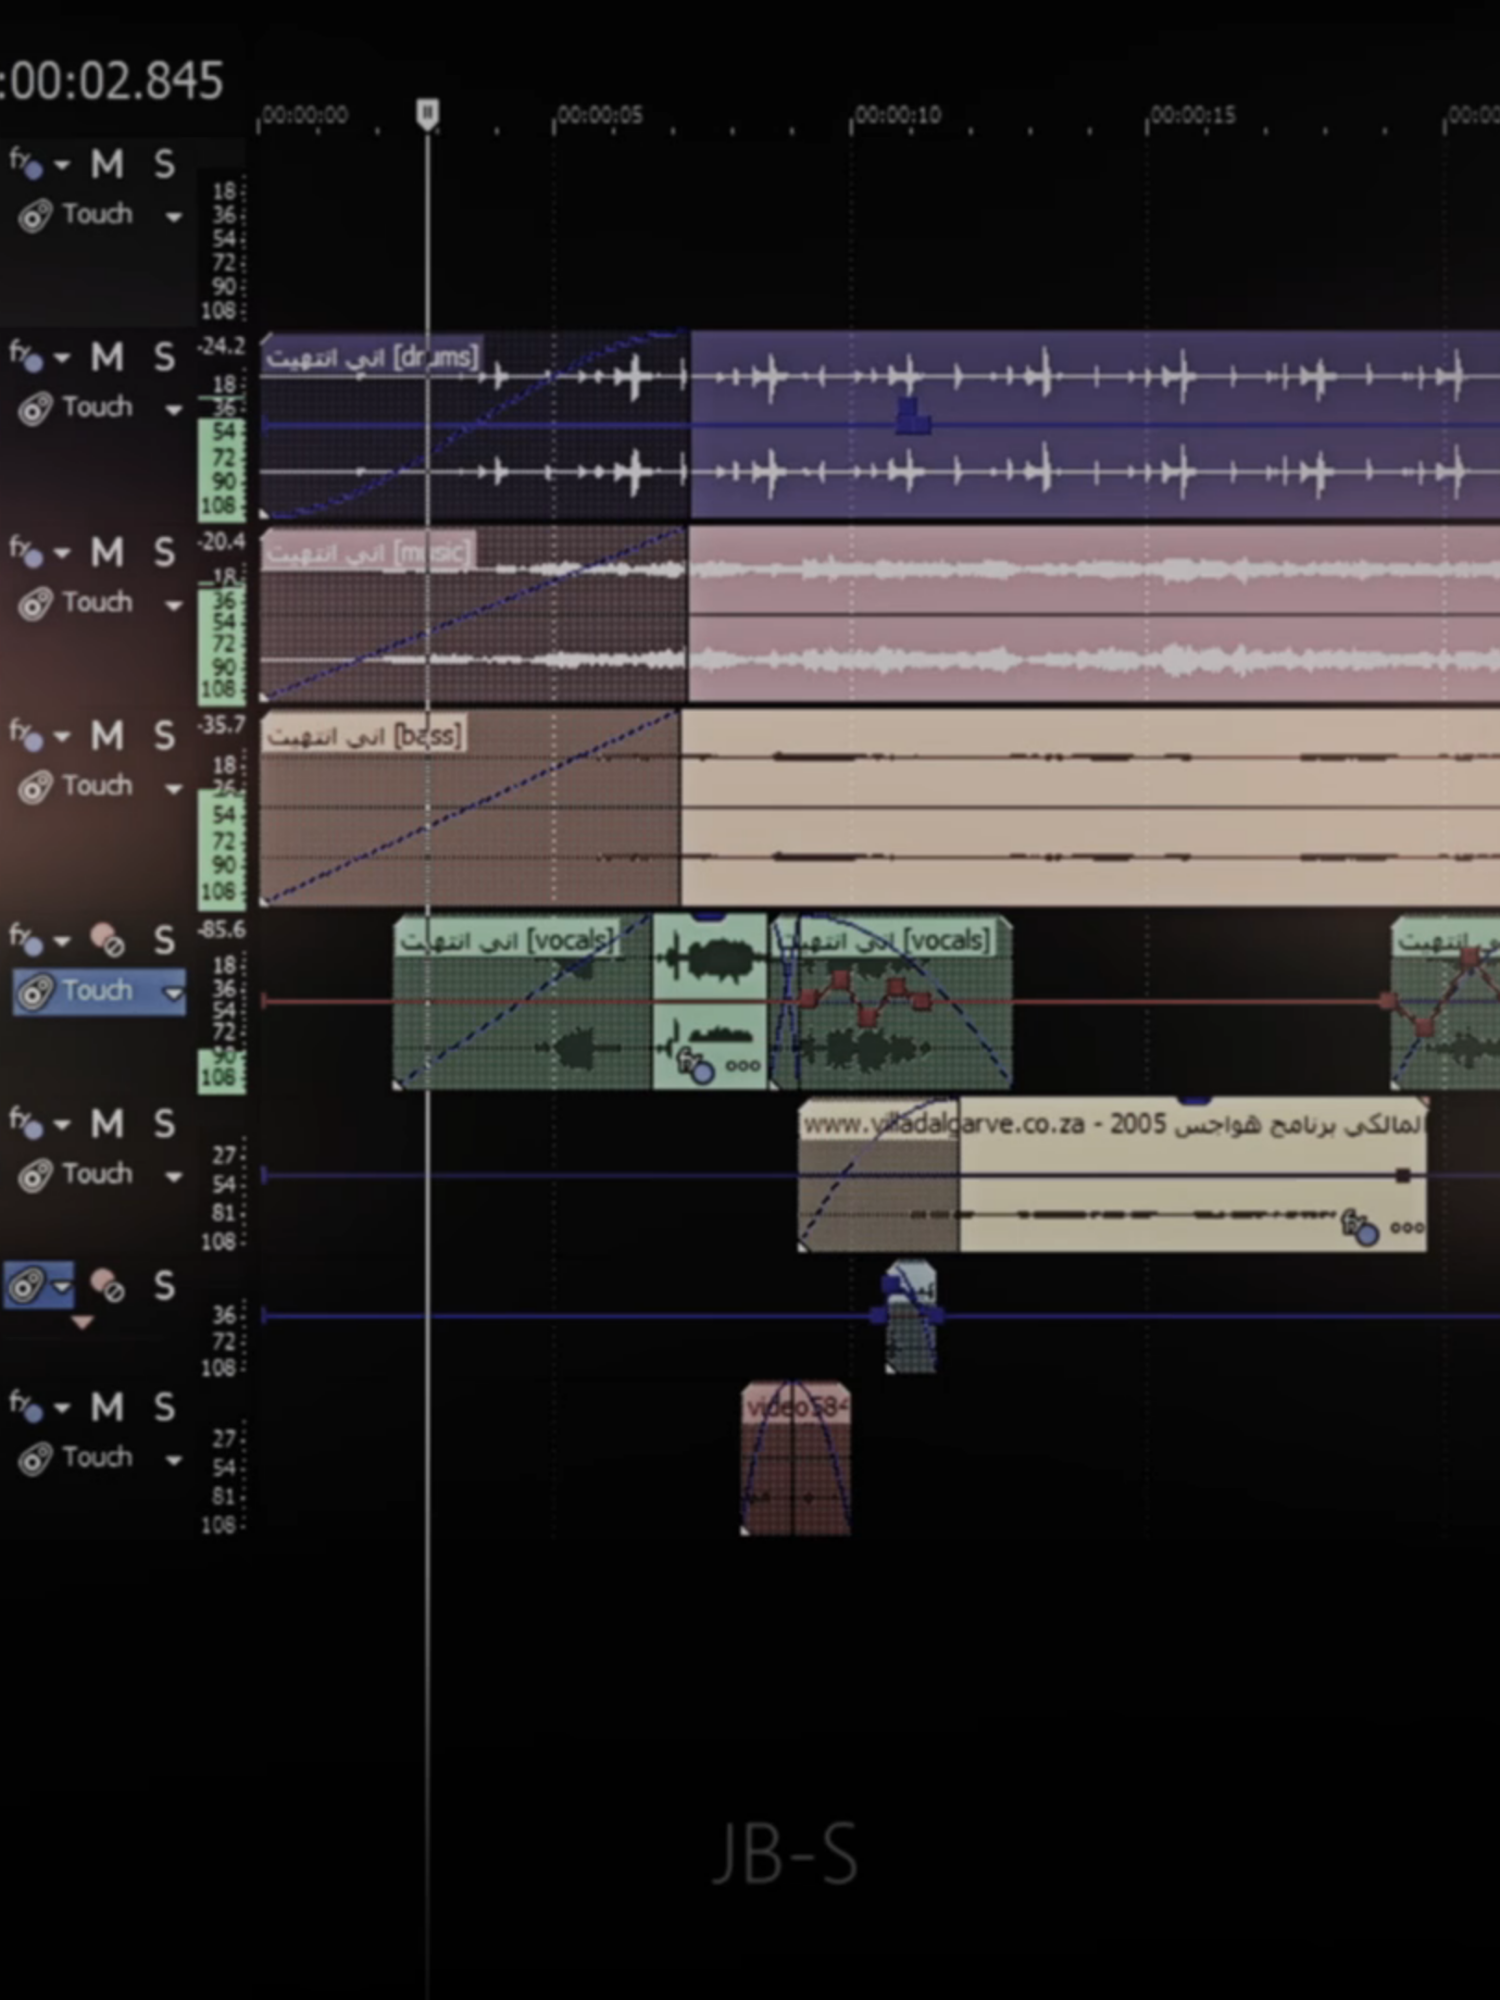1500x2000 pixels.
Task: Open event FX on the villadalgarve clip
Action: [x=1360, y=1227]
